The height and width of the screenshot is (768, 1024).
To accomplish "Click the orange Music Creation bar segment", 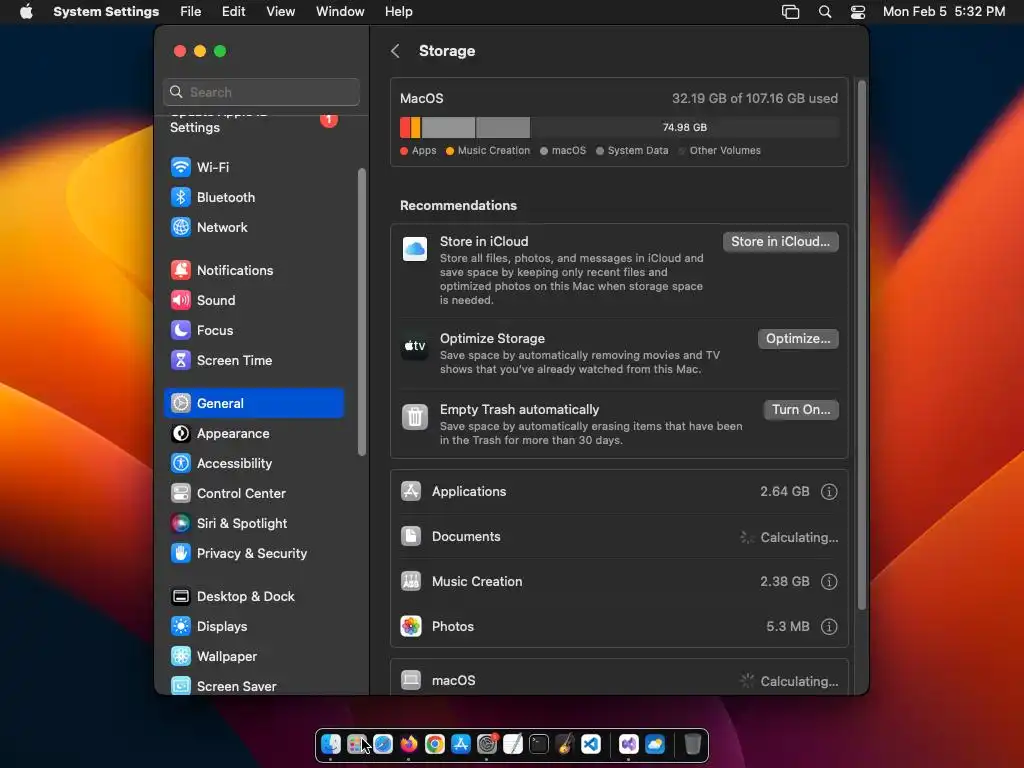I will (416, 127).
